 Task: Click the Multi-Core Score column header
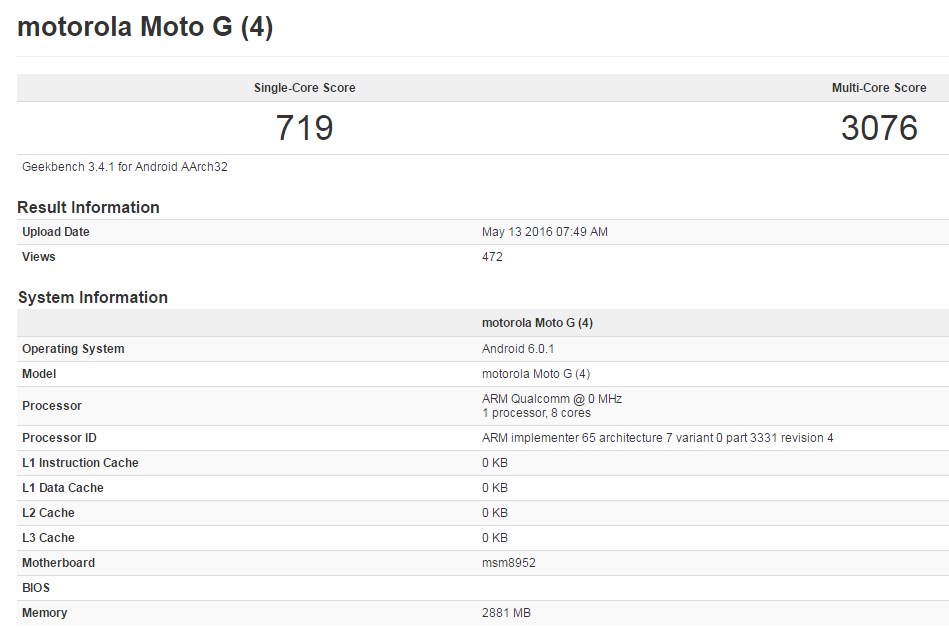click(879, 88)
